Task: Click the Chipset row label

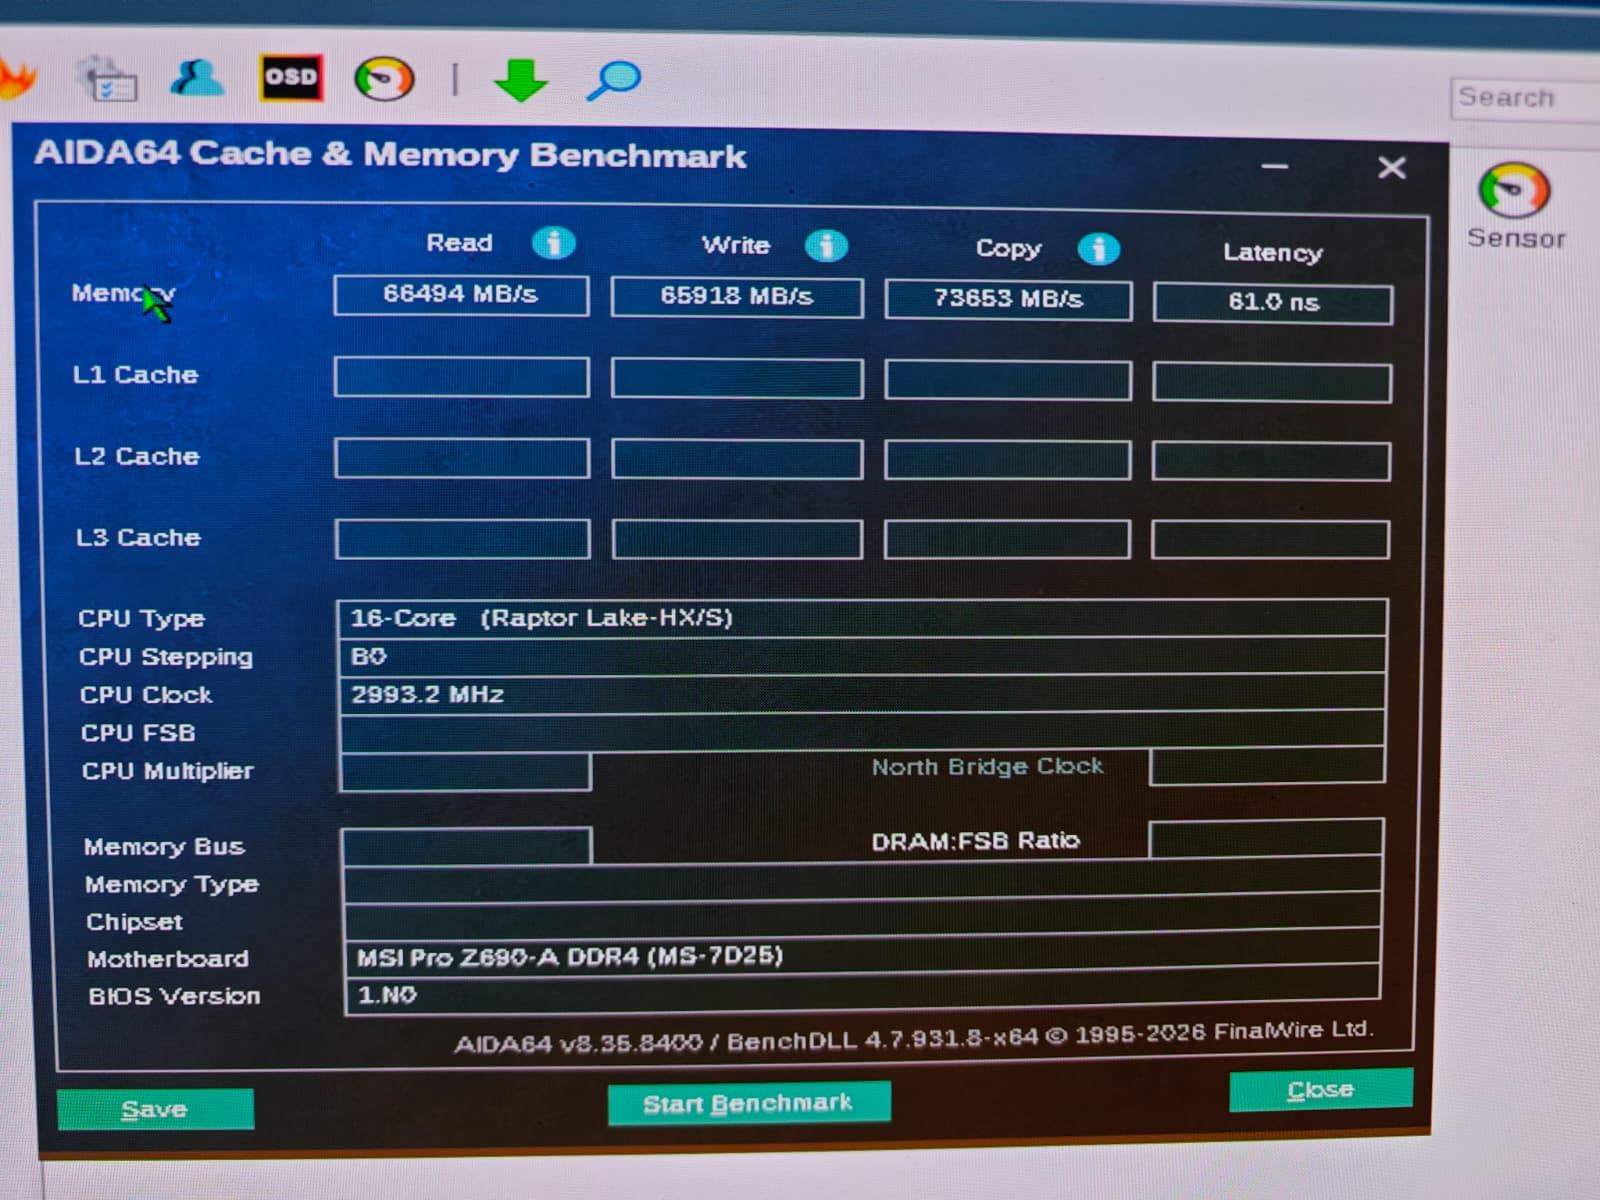Action: 134,922
